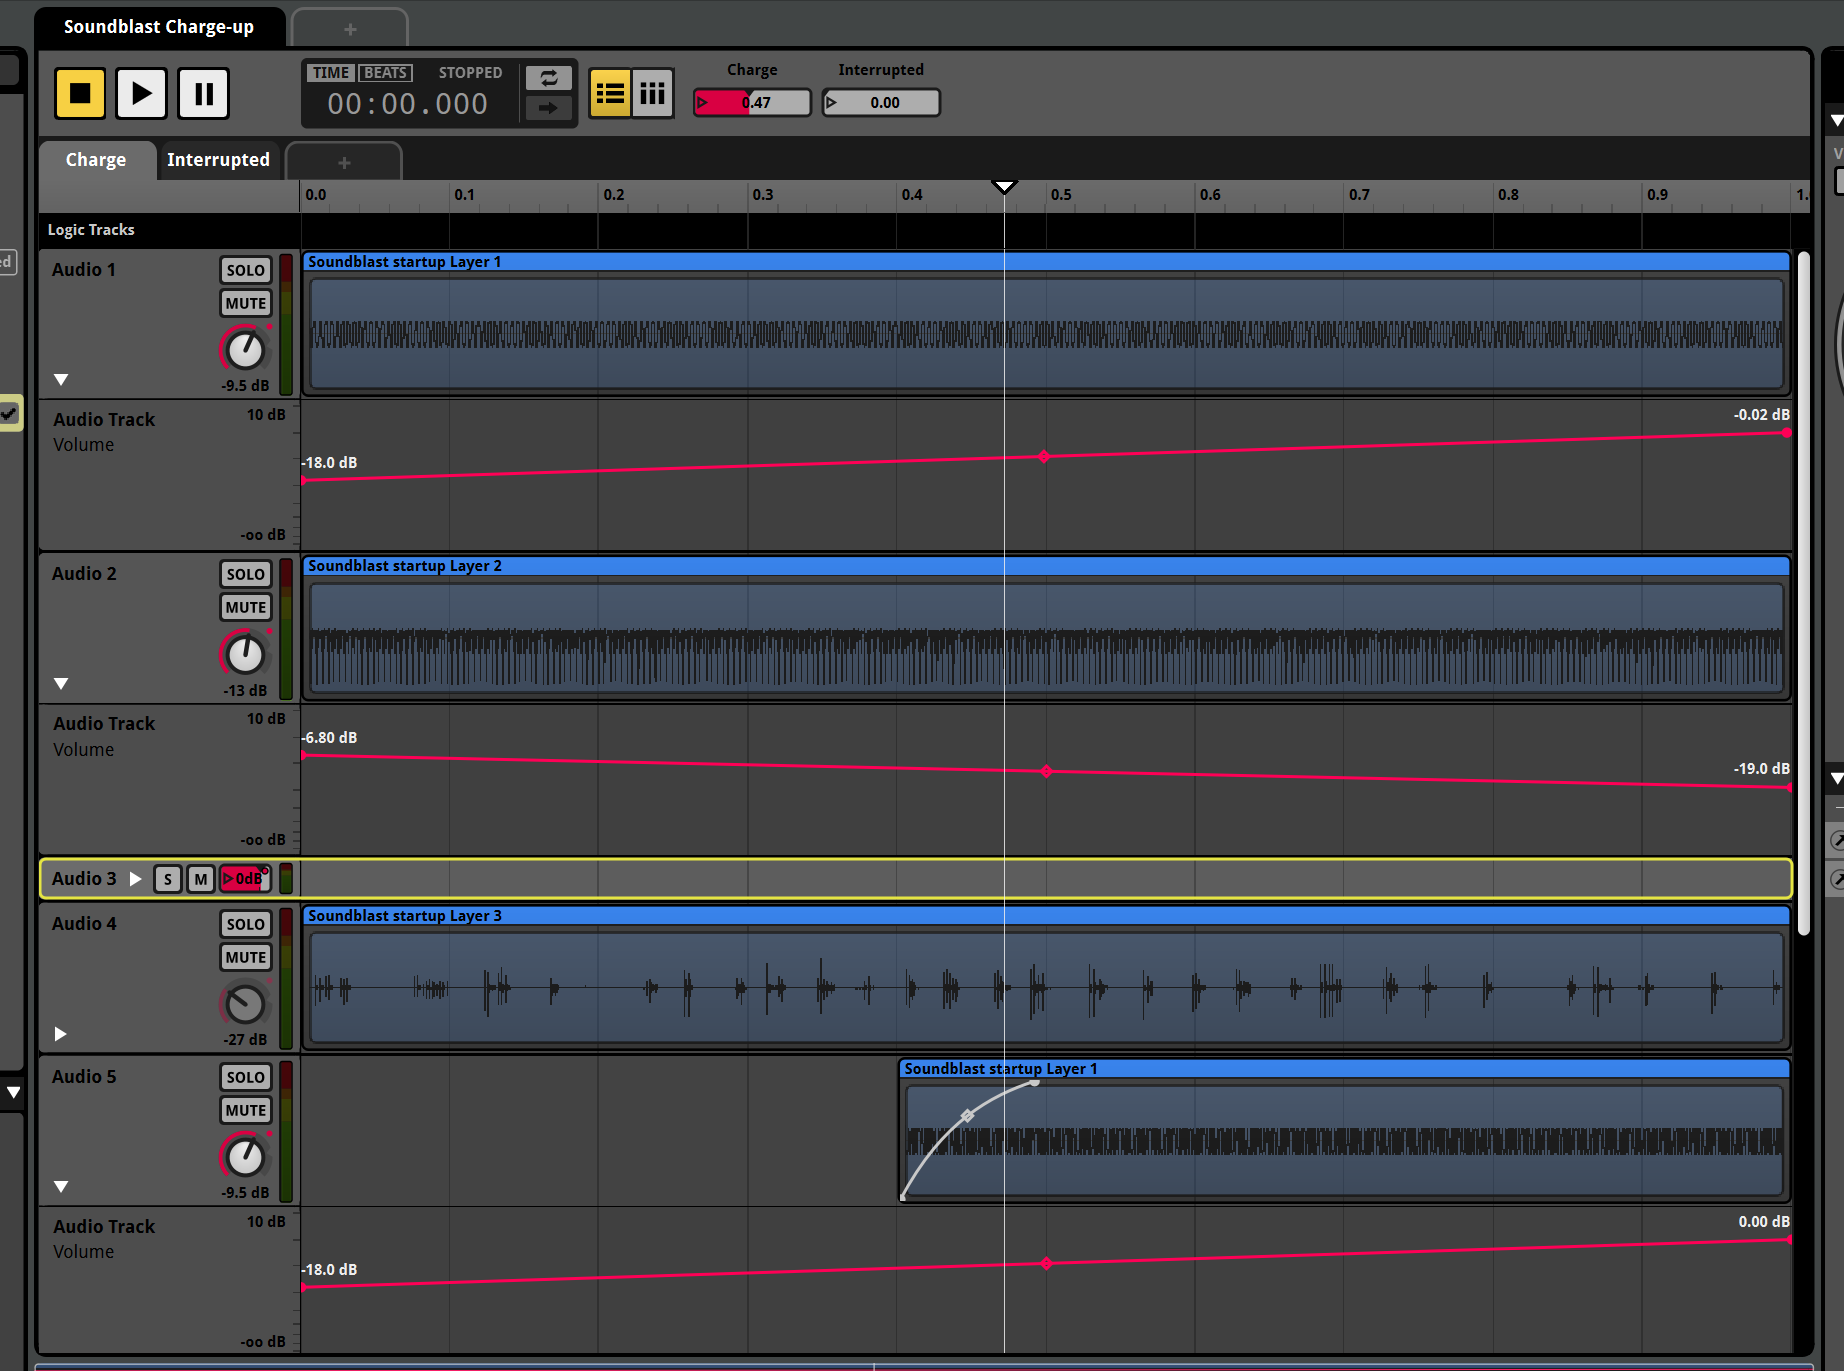Image resolution: width=1844 pixels, height=1371 pixels.
Task: Click the TIME display mode button
Action: [x=330, y=73]
